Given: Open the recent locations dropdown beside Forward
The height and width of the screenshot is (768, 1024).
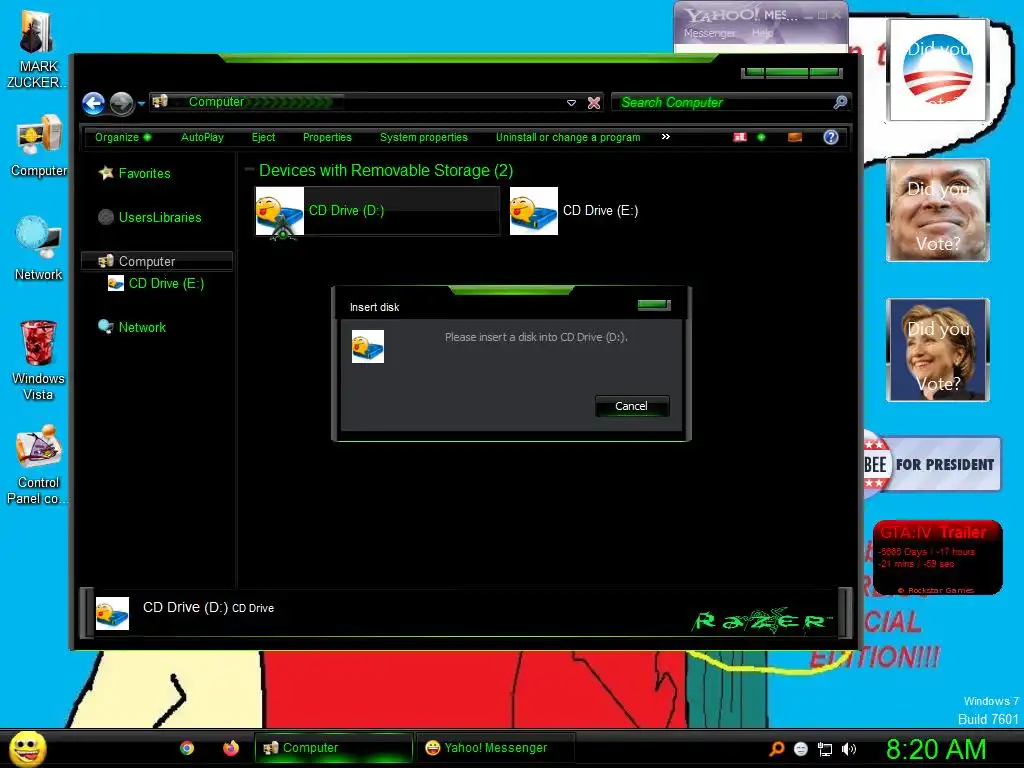Looking at the screenshot, I should coord(141,103).
